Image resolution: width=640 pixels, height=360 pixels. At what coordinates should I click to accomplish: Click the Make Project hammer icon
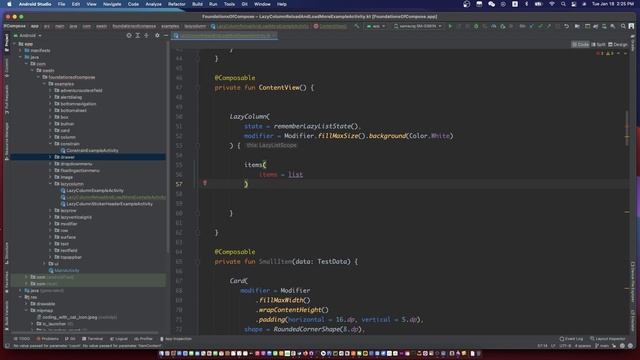coord(357,26)
